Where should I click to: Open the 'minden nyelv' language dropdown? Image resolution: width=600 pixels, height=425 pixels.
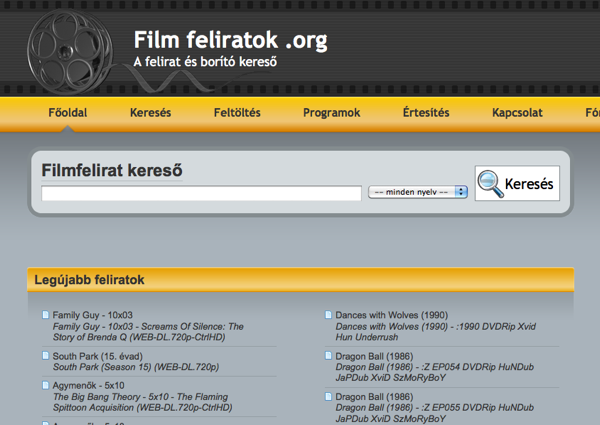click(x=418, y=192)
